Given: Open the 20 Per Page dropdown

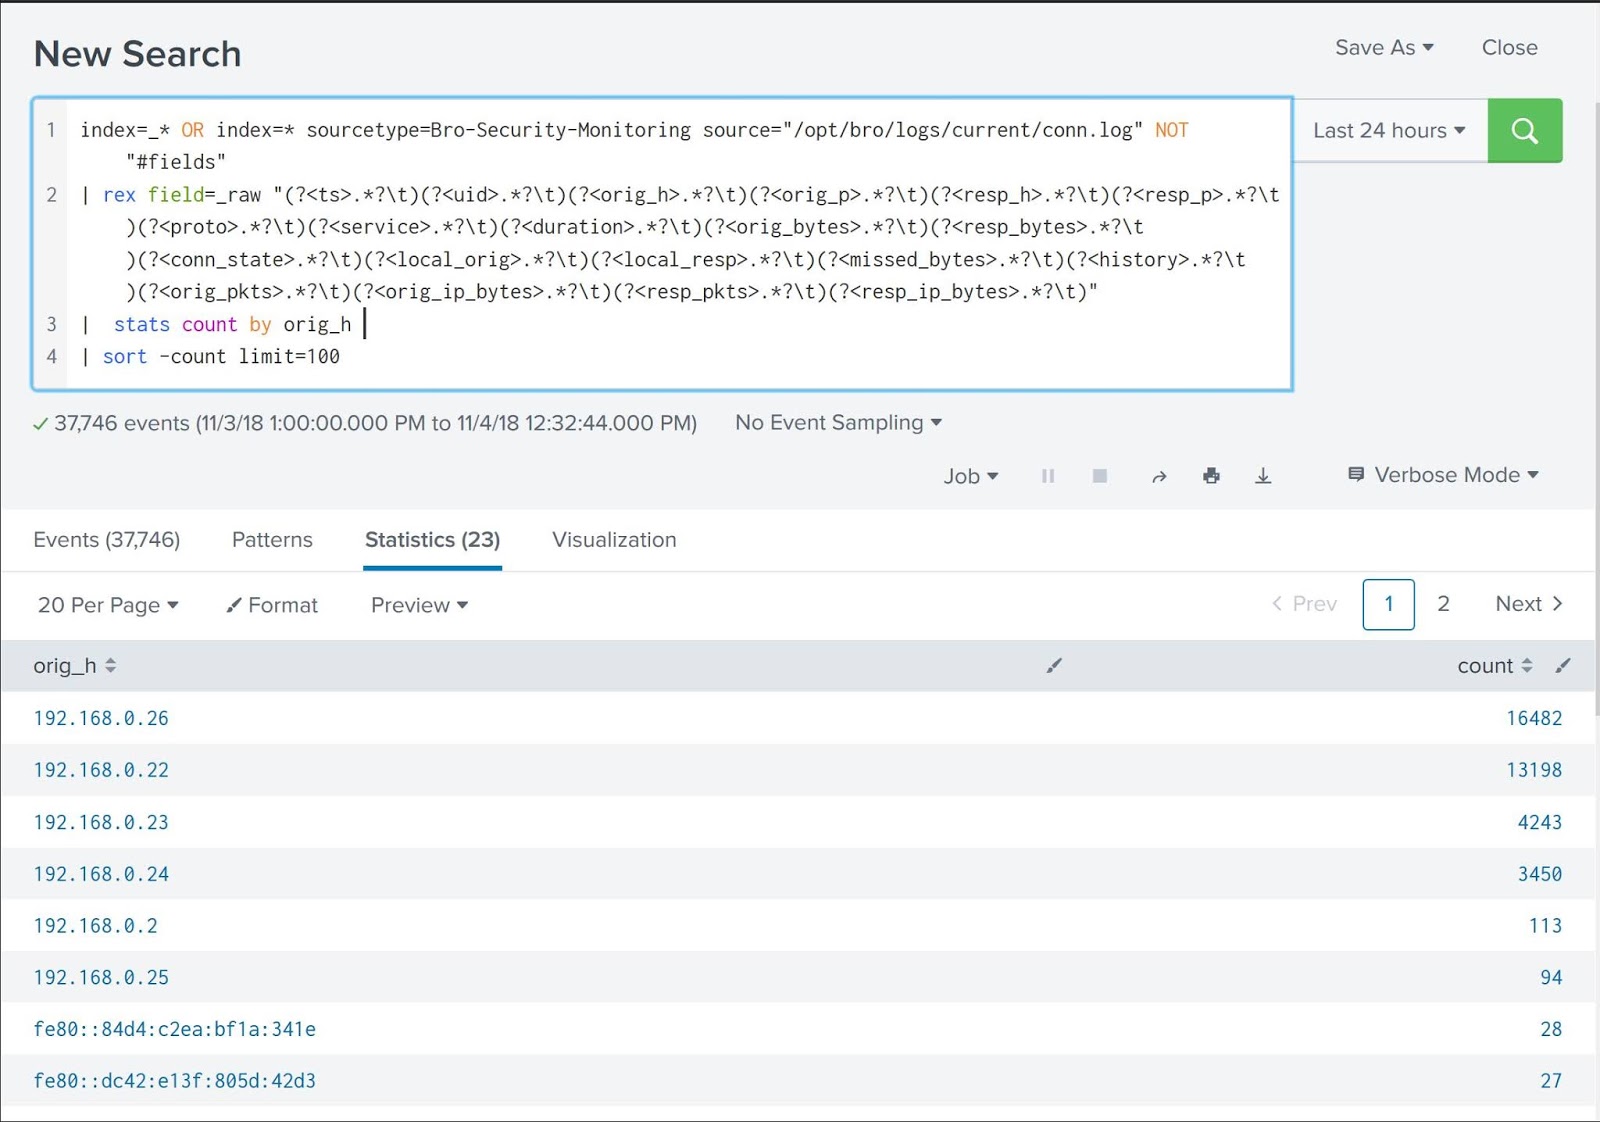Looking at the screenshot, I should pyautogui.click(x=108, y=605).
